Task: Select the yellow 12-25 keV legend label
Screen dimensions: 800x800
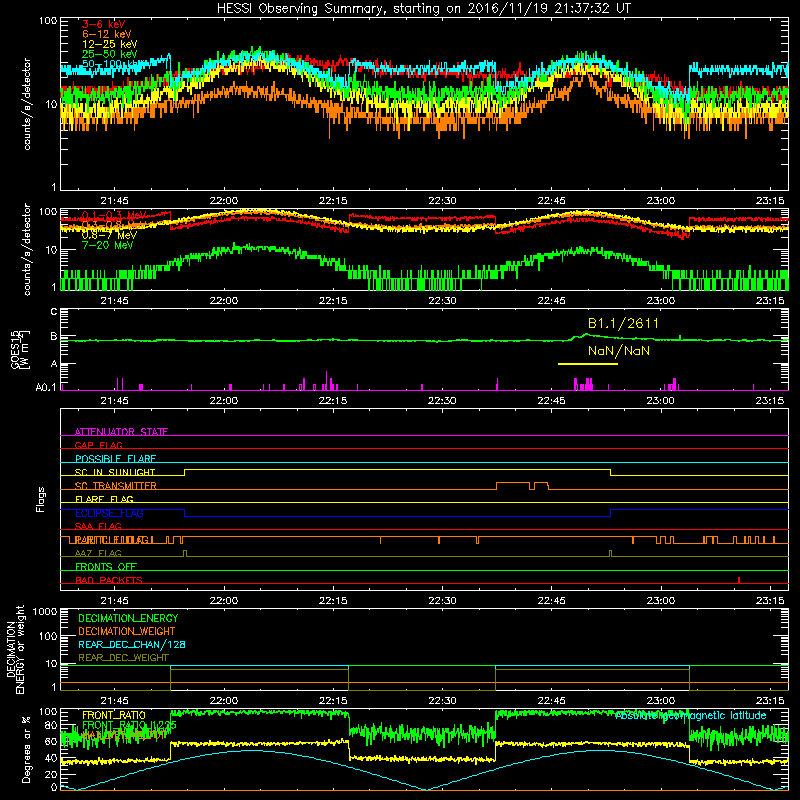Action: (x=110, y=44)
